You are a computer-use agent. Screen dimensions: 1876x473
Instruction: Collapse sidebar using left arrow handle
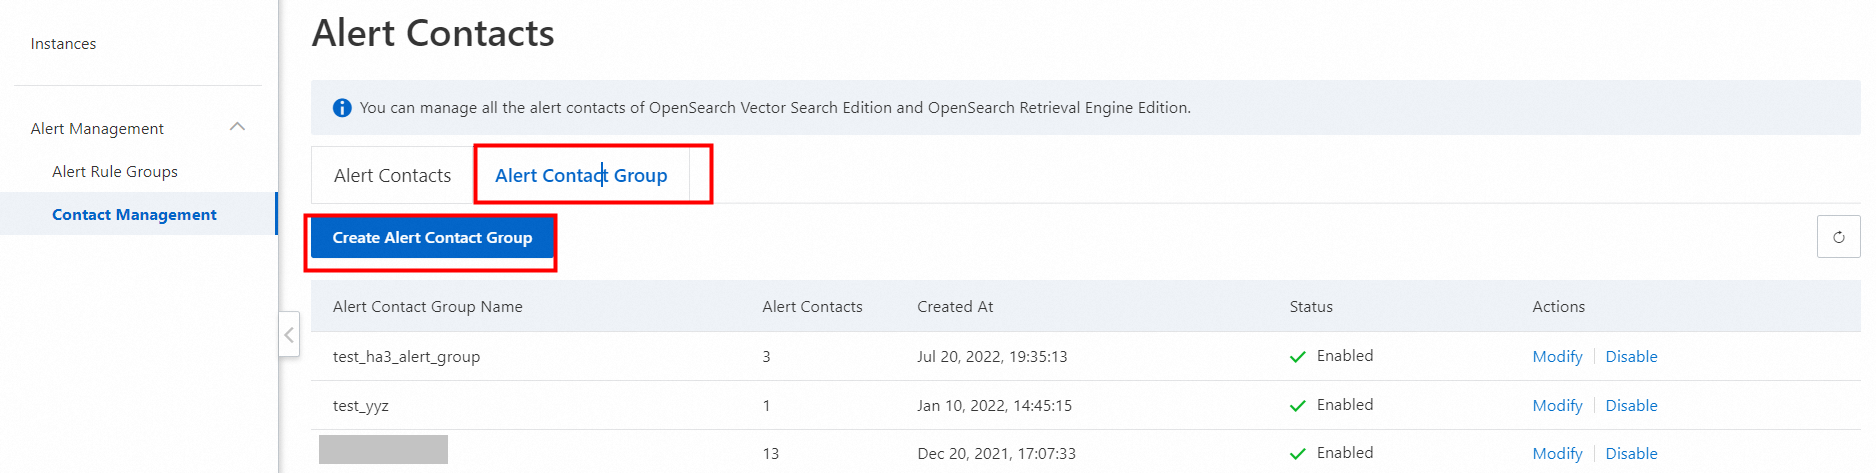(x=289, y=335)
